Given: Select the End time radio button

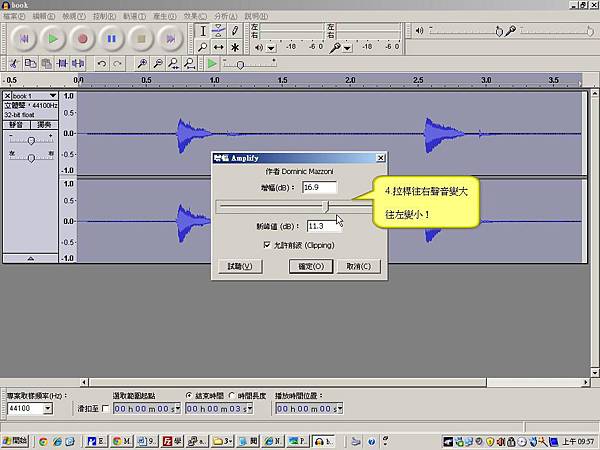Looking at the screenshot, I should tap(189, 396).
